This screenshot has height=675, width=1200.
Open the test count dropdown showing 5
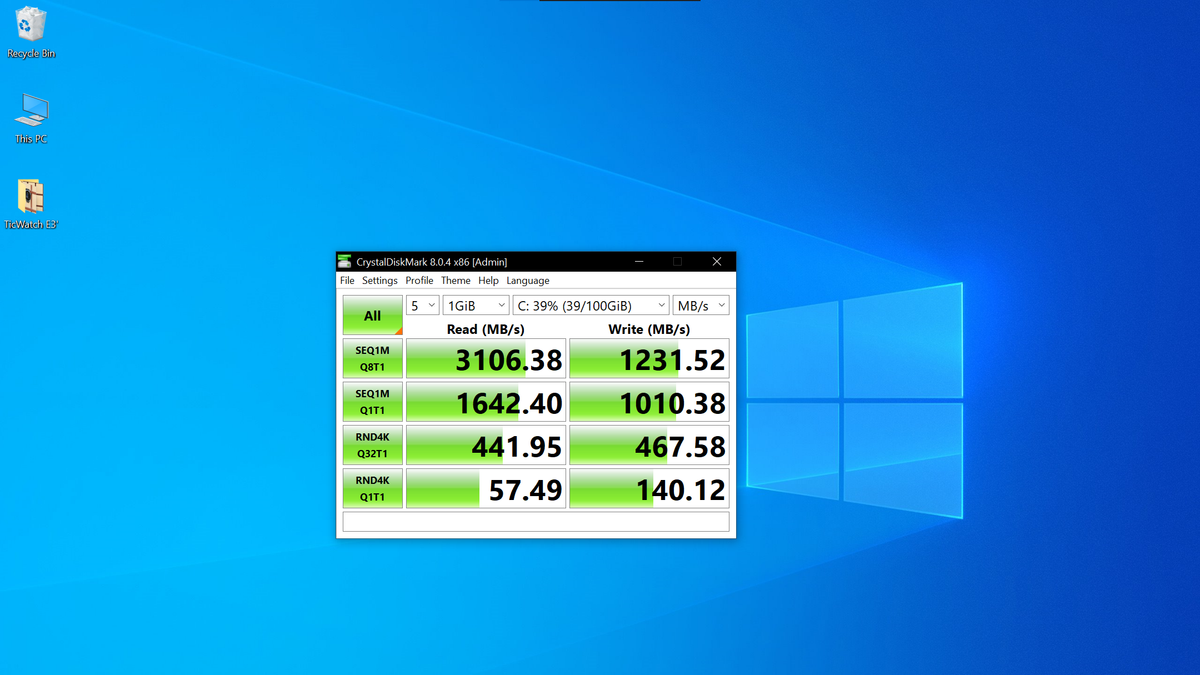tap(423, 306)
